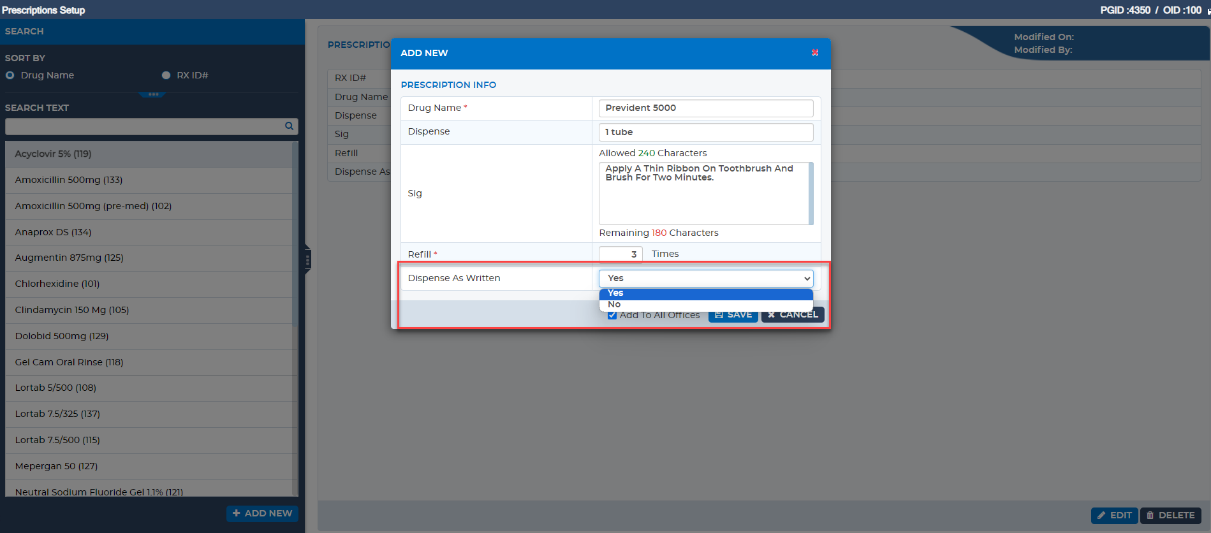
Task: Choose Yes option in dropdown list
Action: (706, 293)
